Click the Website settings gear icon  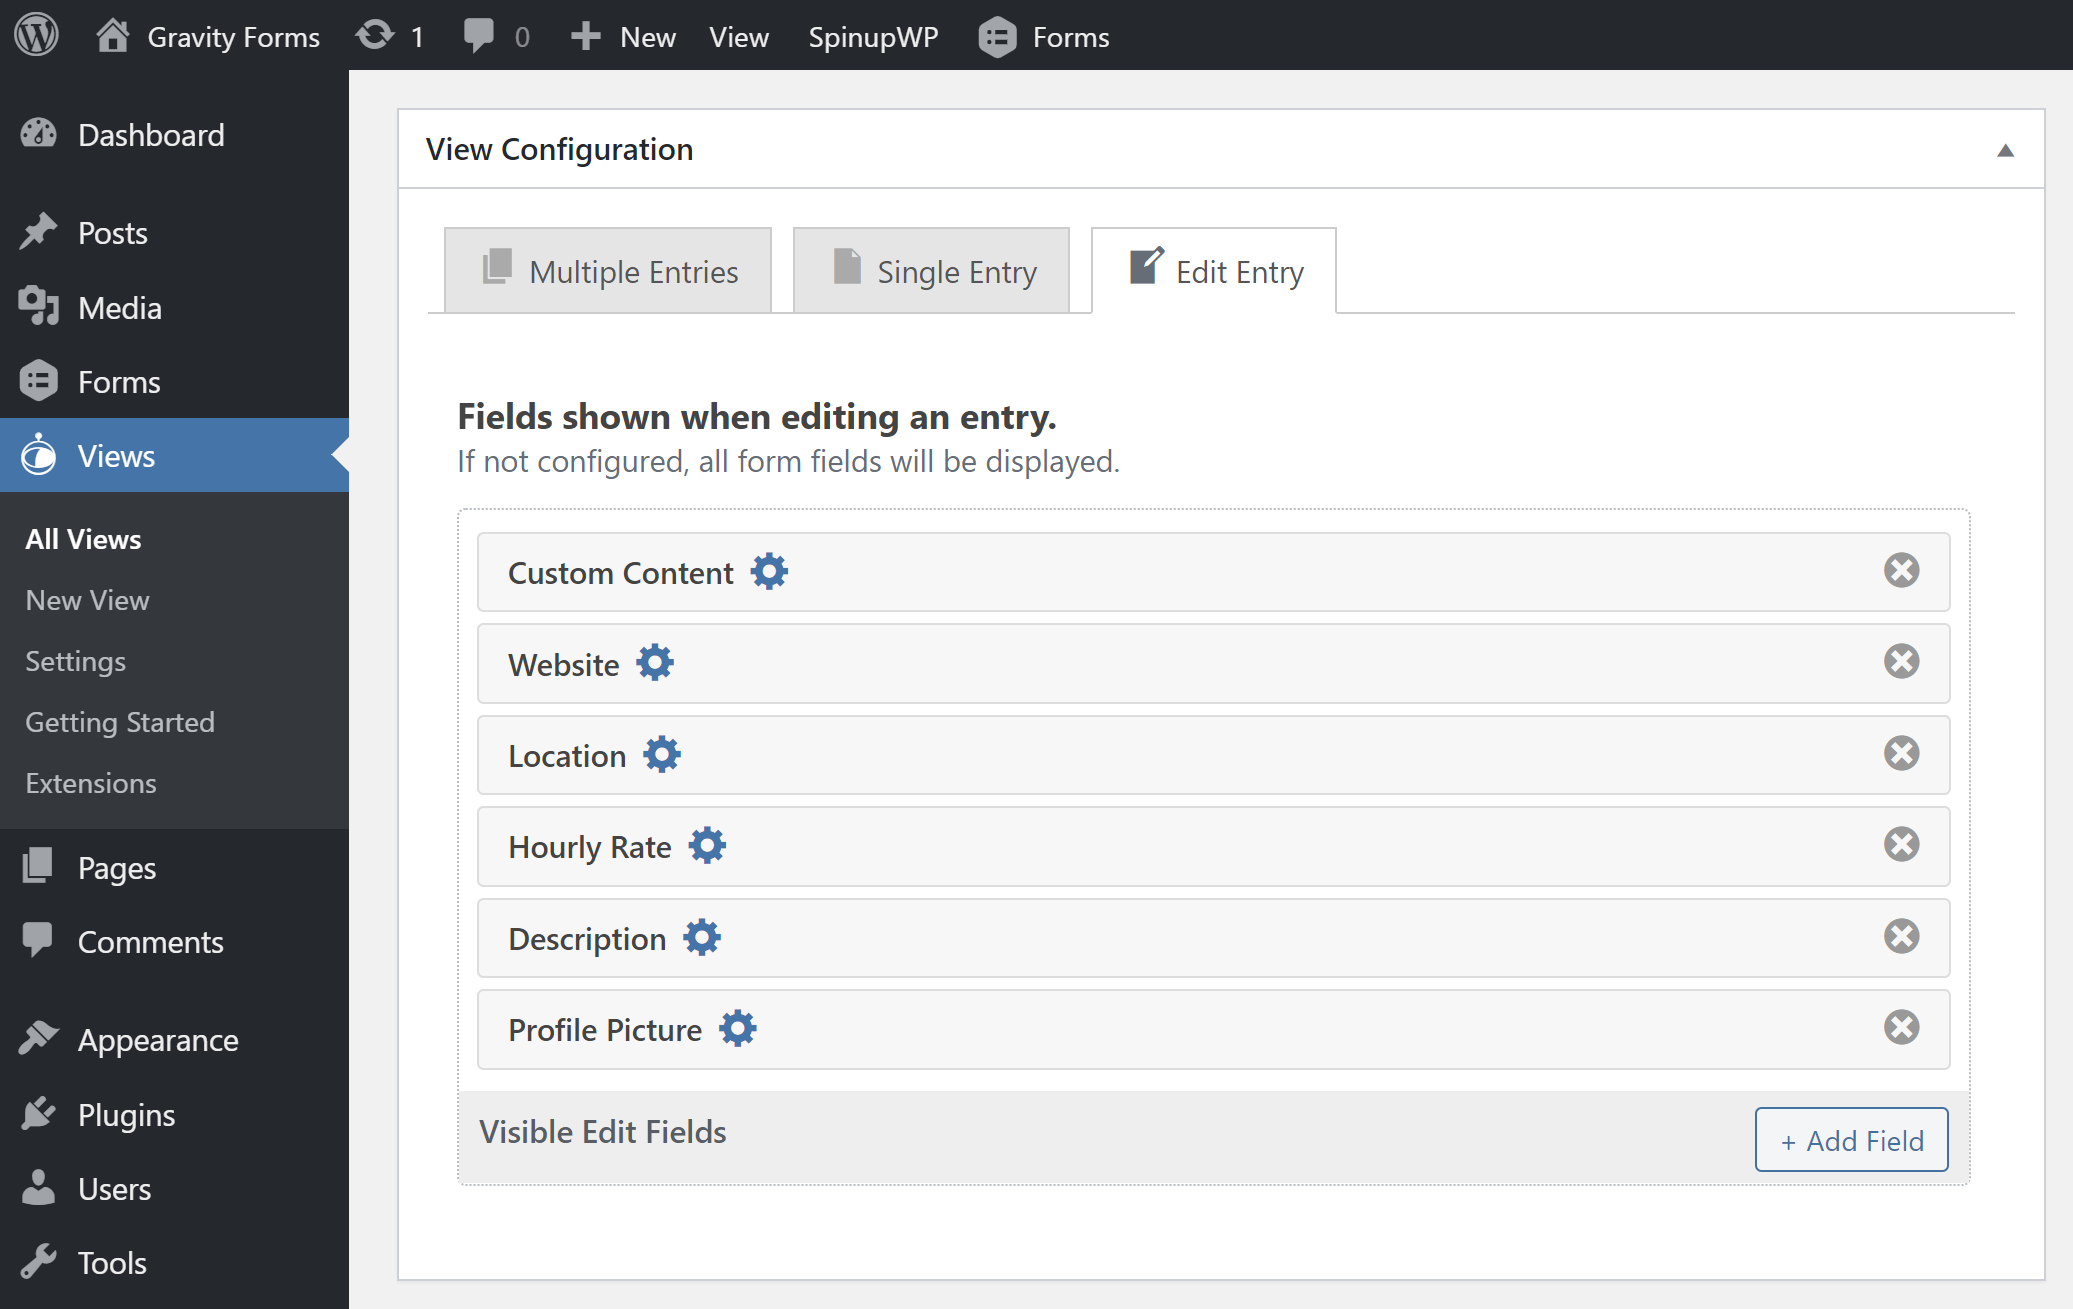click(654, 664)
